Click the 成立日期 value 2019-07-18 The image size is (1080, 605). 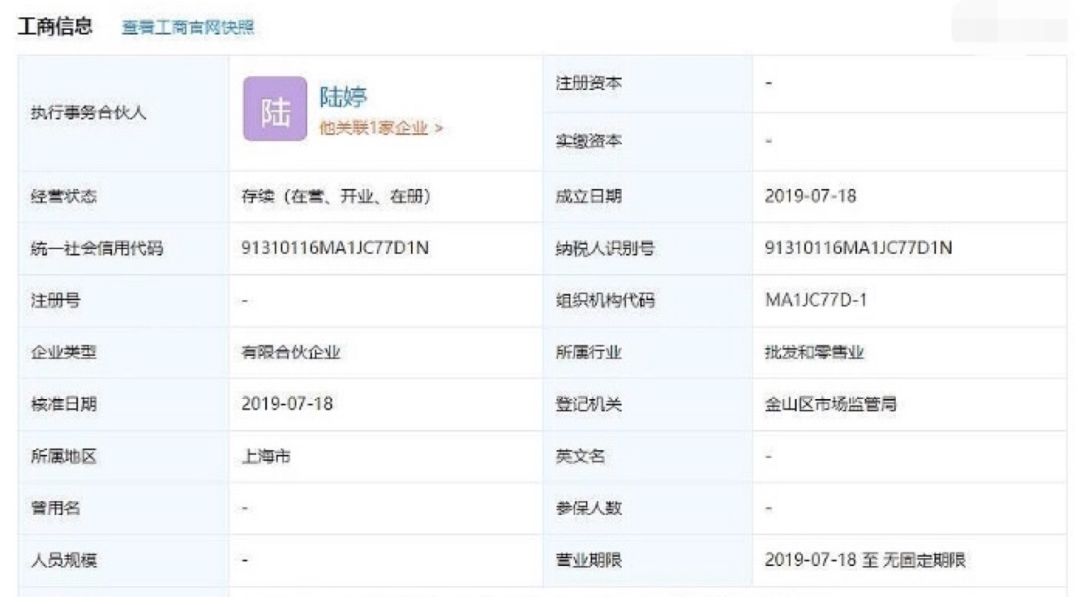[x=810, y=196]
